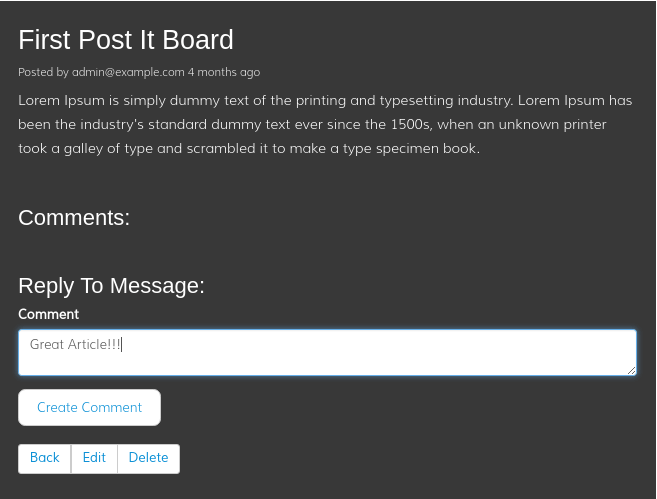Open Edit for this post
This screenshot has height=499, width=657.
point(94,458)
